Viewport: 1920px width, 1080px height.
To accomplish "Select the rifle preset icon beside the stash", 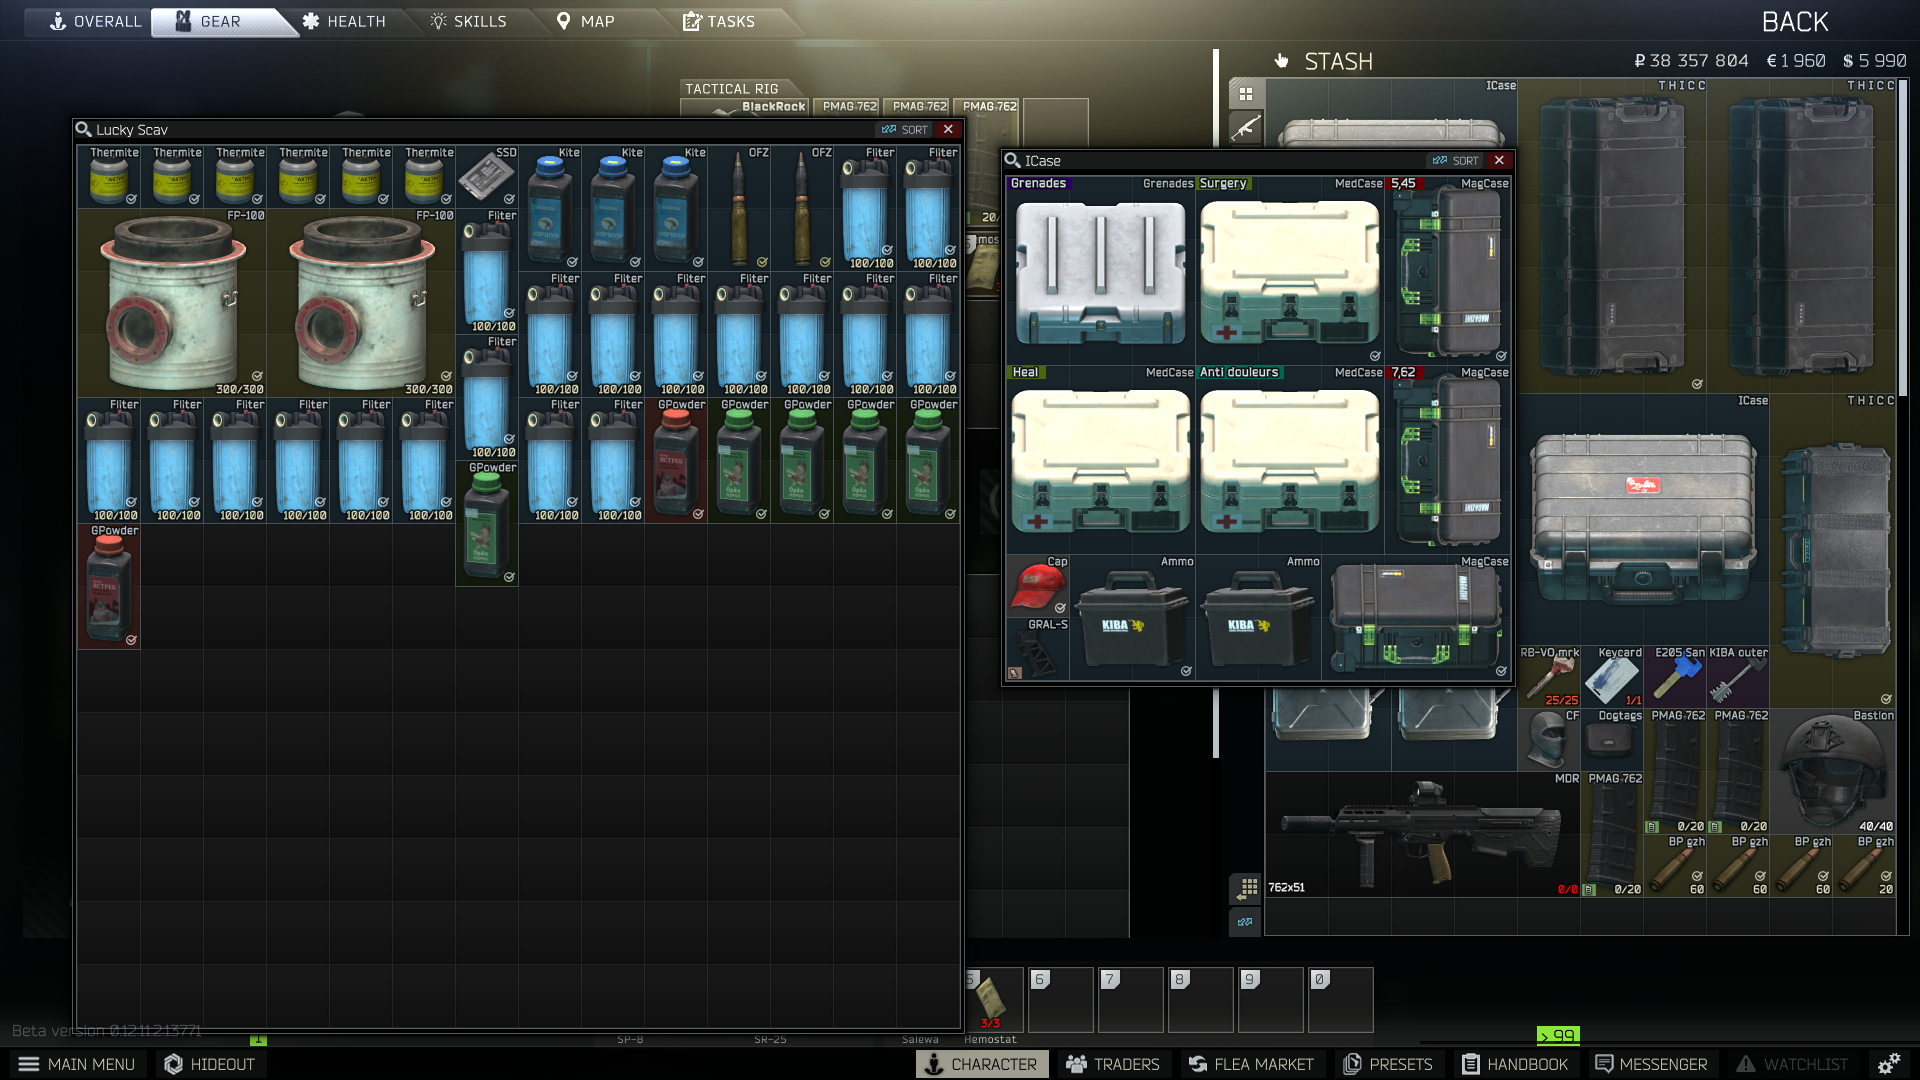I will [1246, 126].
